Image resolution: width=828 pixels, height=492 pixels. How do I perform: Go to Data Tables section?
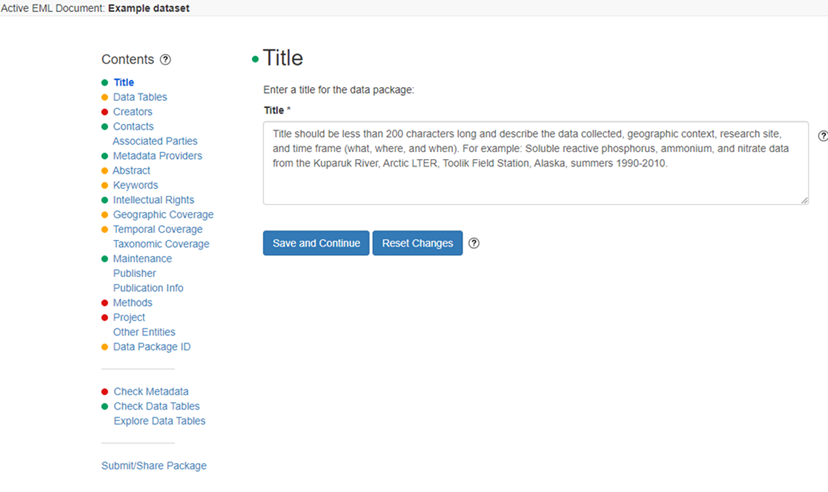[x=140, y=97]
